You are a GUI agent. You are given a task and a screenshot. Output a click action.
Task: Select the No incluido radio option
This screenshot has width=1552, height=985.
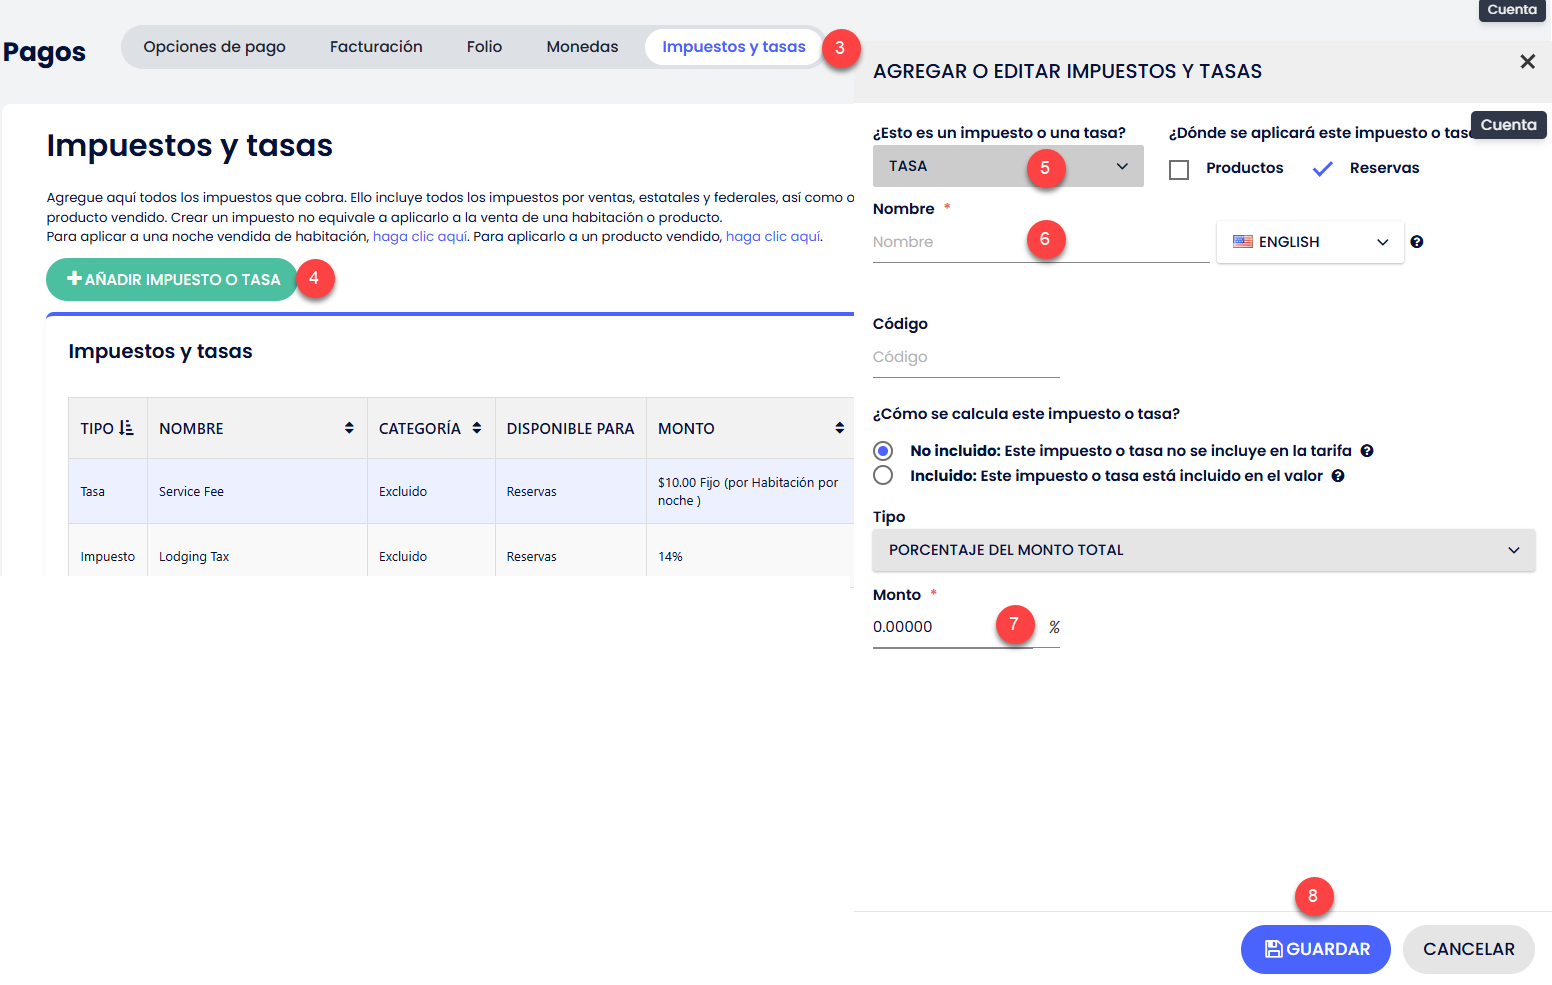point(883,451)
